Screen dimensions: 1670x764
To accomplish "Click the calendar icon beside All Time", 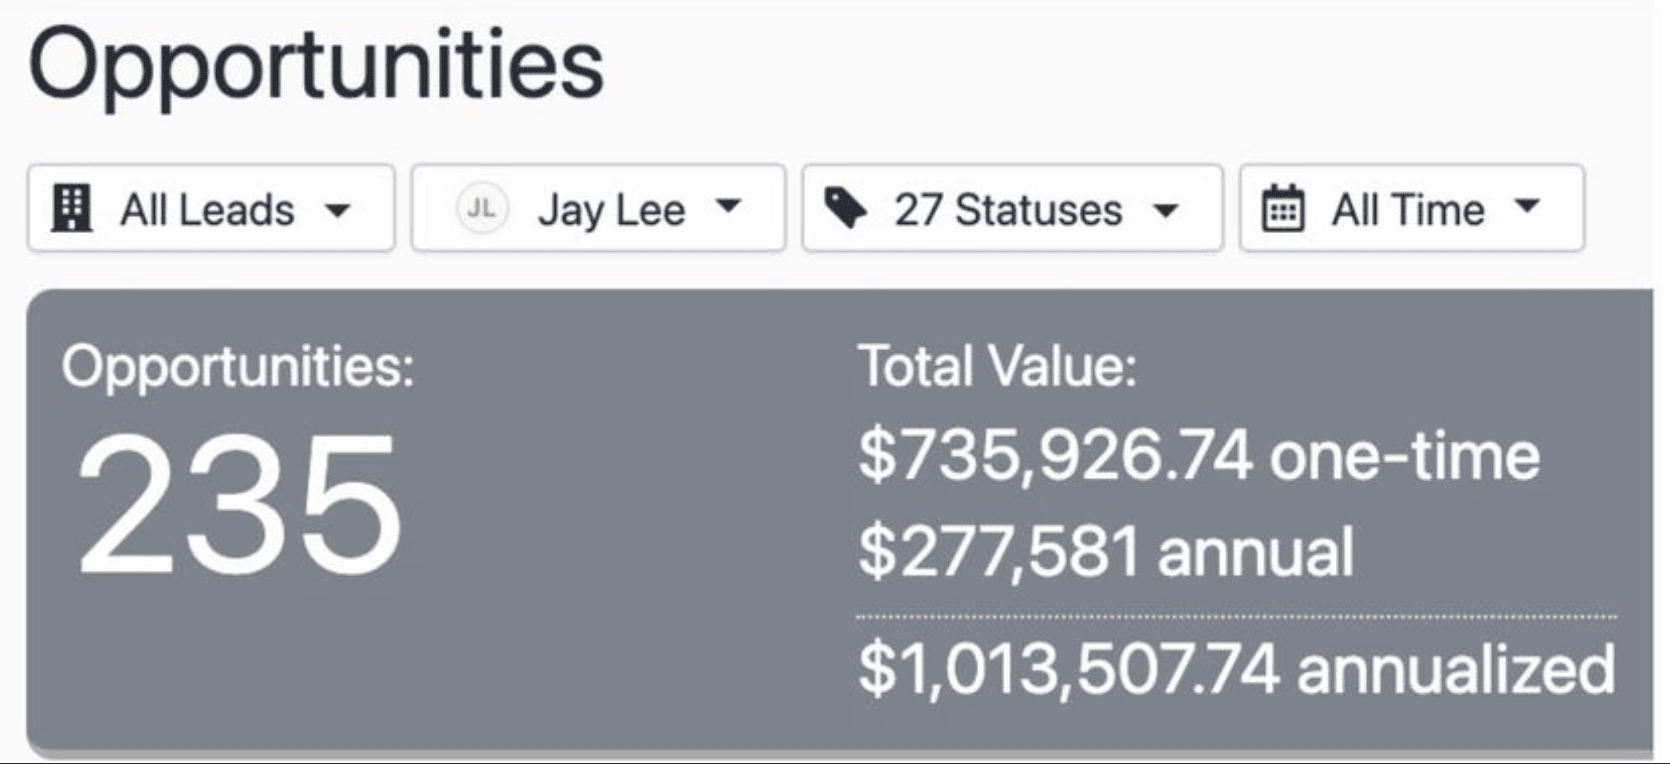I will point(1283,208).
